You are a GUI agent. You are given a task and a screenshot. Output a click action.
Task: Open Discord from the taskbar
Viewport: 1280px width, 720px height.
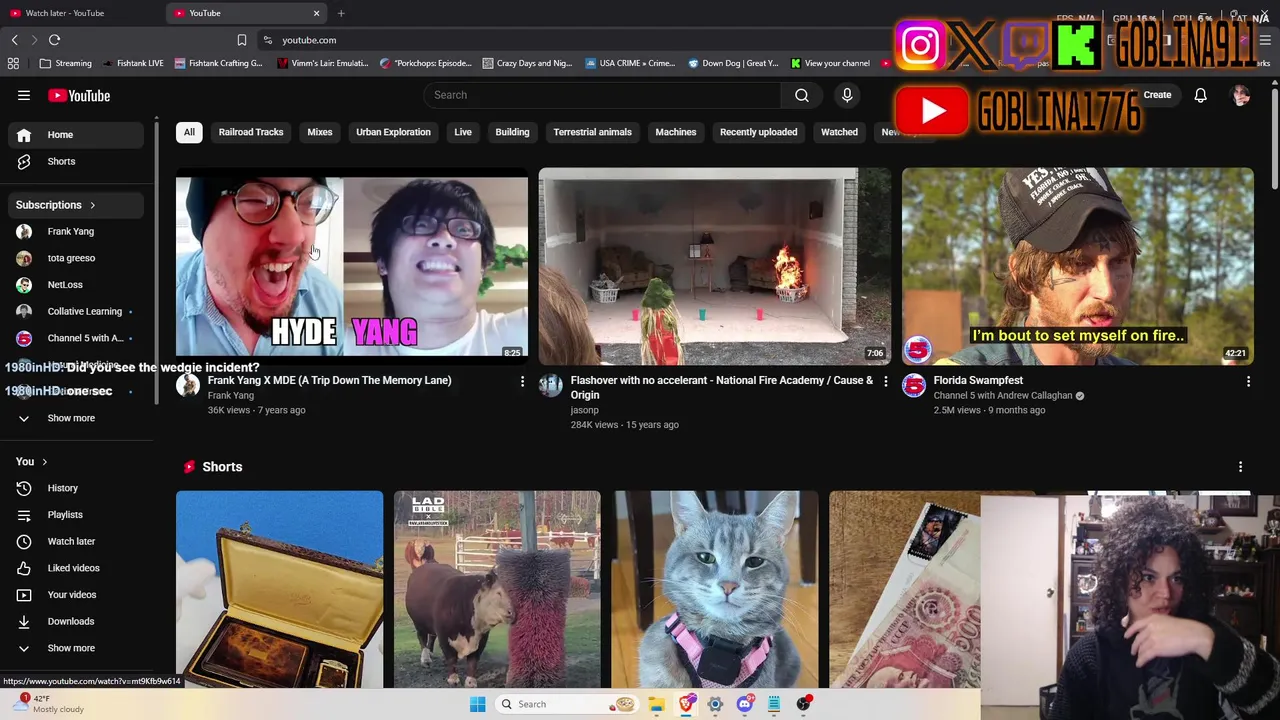point(744,704)
